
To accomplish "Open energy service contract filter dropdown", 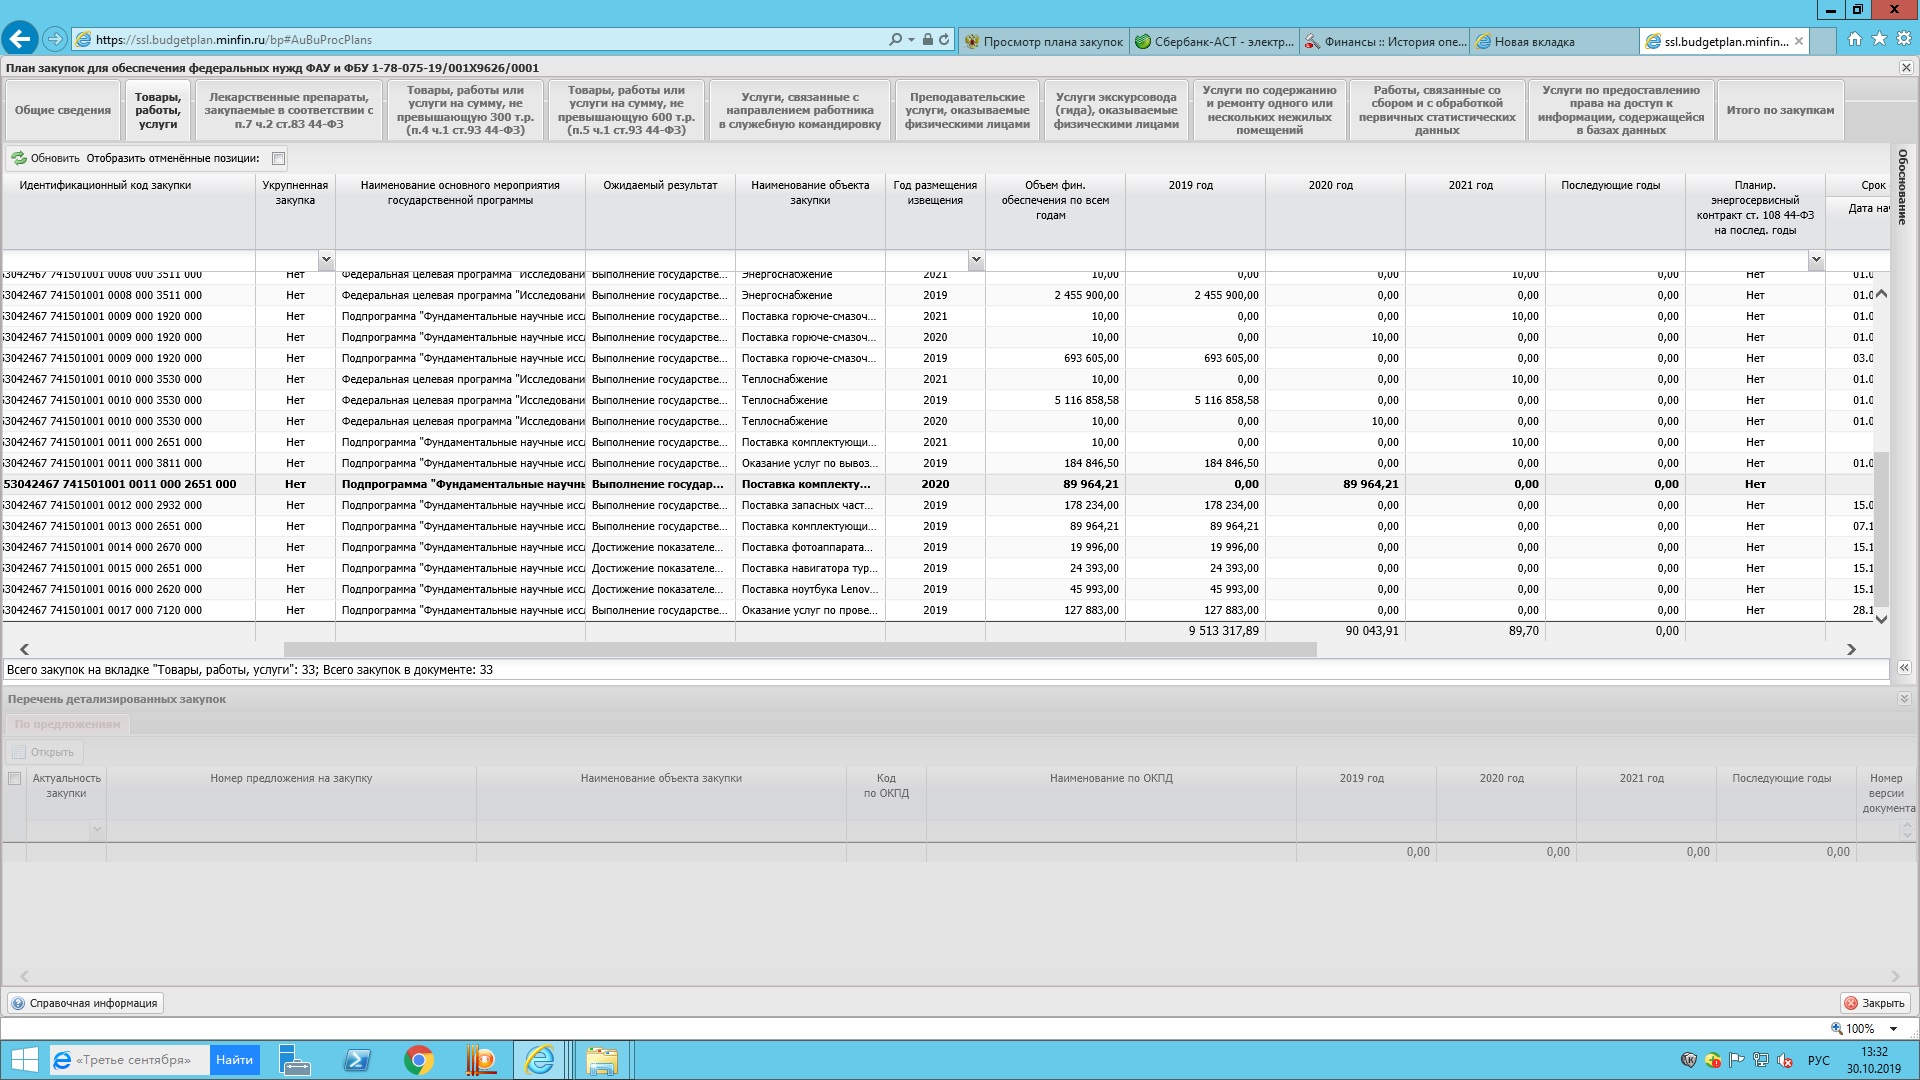I will [x=1815, y=260].
